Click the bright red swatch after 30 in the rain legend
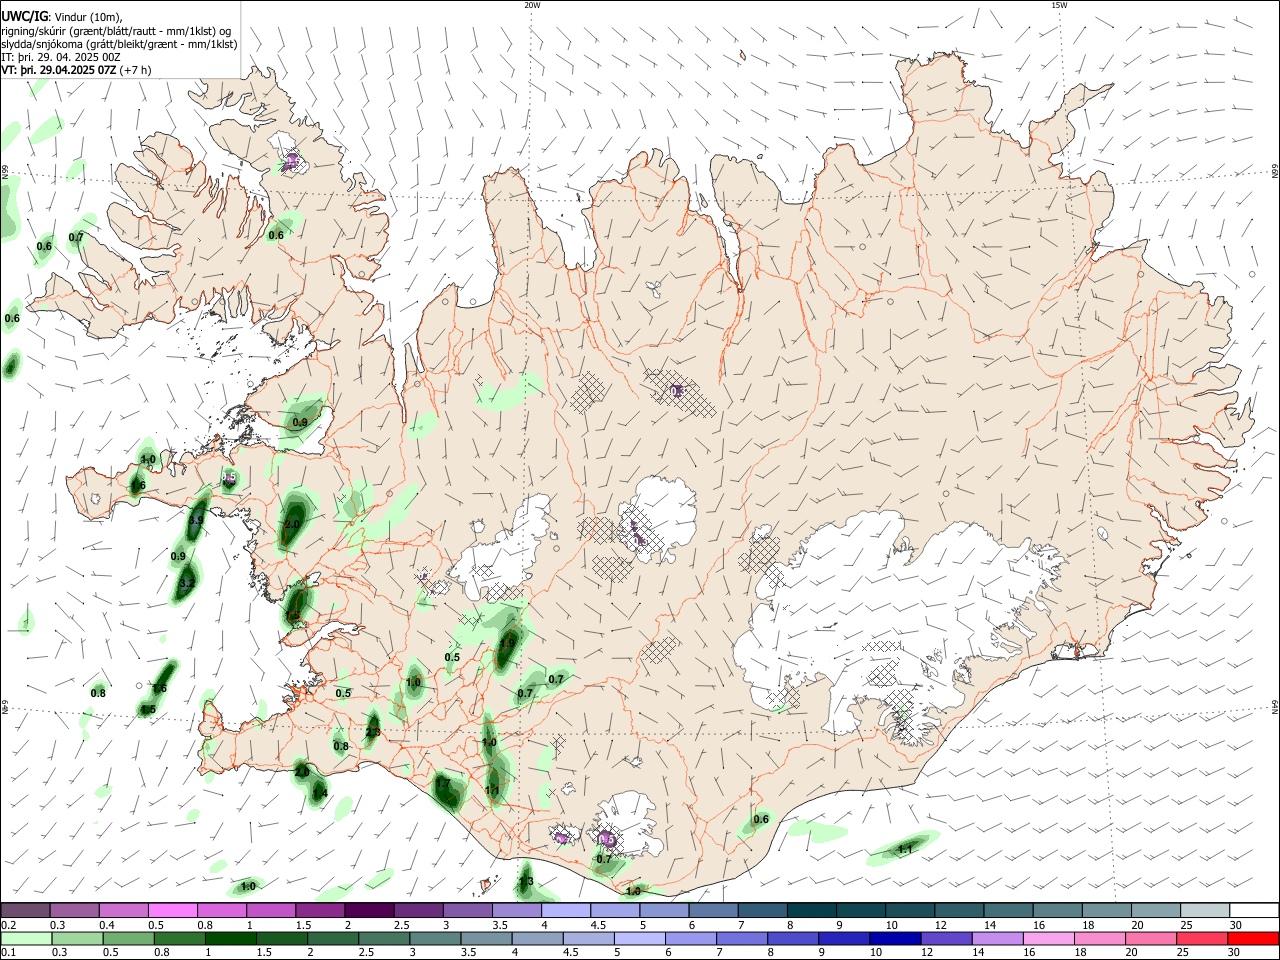The image size is (1280, 960). coord(1253,938)
